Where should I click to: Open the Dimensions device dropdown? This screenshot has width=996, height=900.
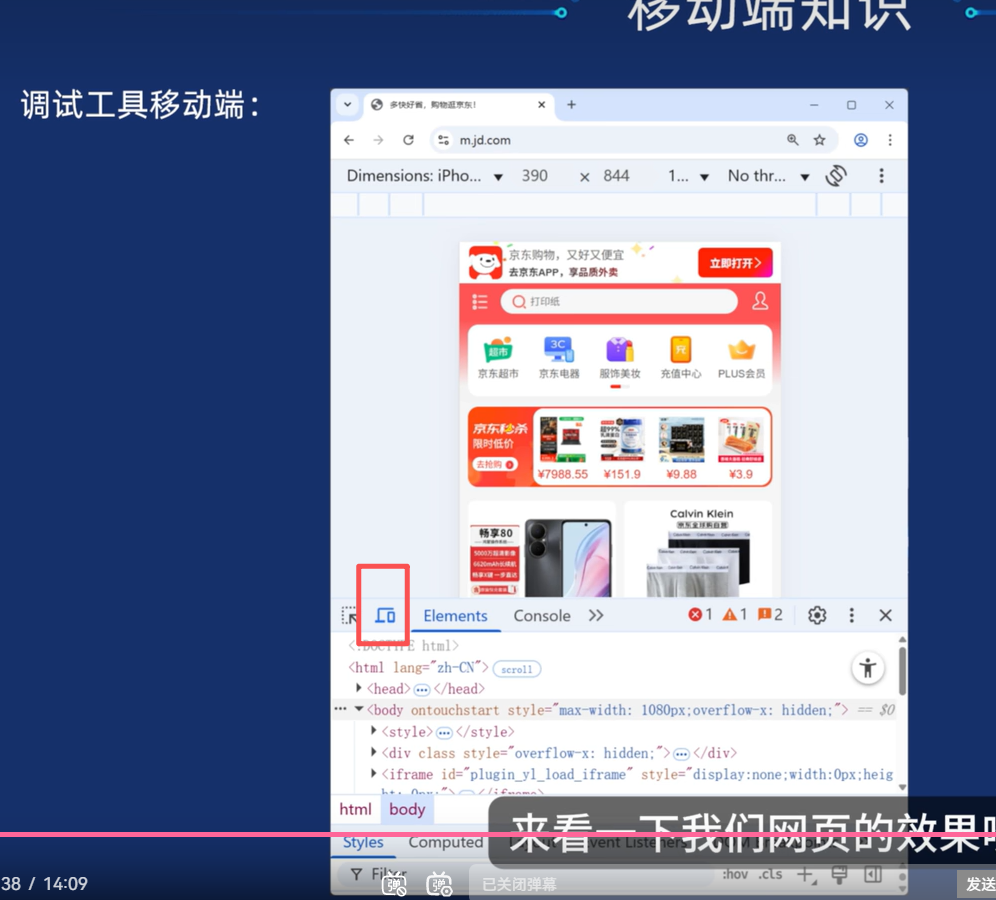coord(424,176)
